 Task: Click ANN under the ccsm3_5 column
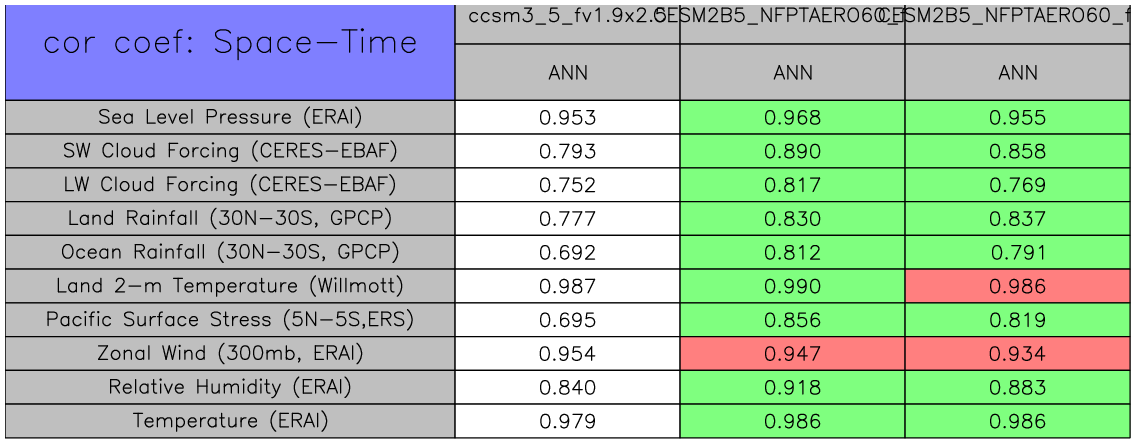click(x=567, y=72)
